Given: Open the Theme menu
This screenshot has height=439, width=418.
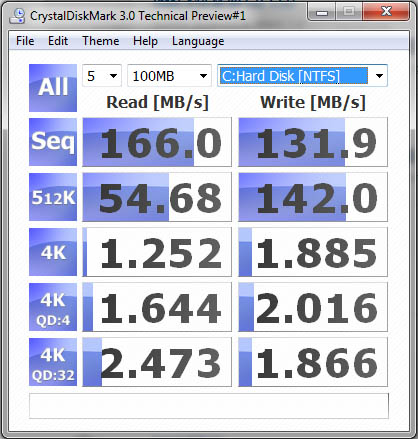Looking at the screenshot, I should tap(101, 41).
